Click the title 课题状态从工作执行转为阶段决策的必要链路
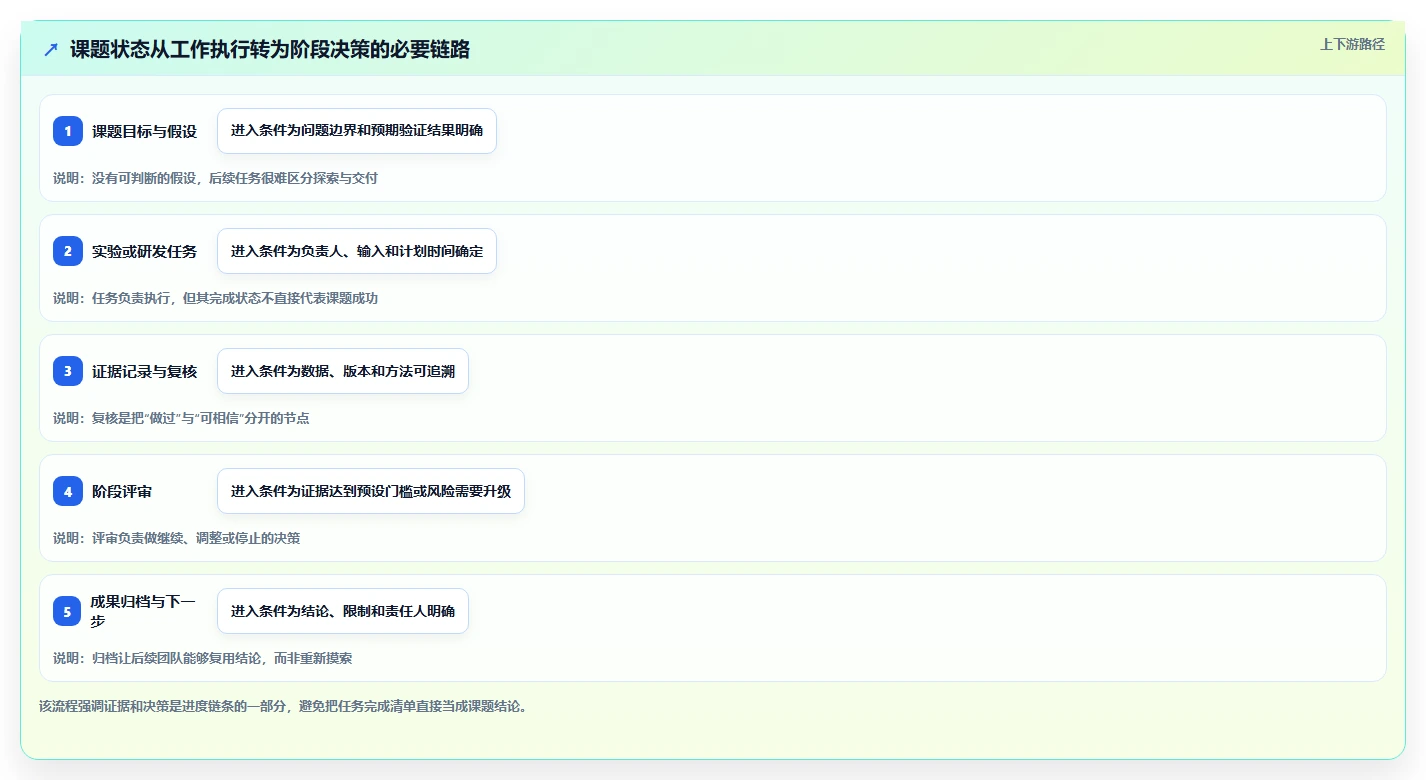 pyautogui.click(x=270, y=49)
